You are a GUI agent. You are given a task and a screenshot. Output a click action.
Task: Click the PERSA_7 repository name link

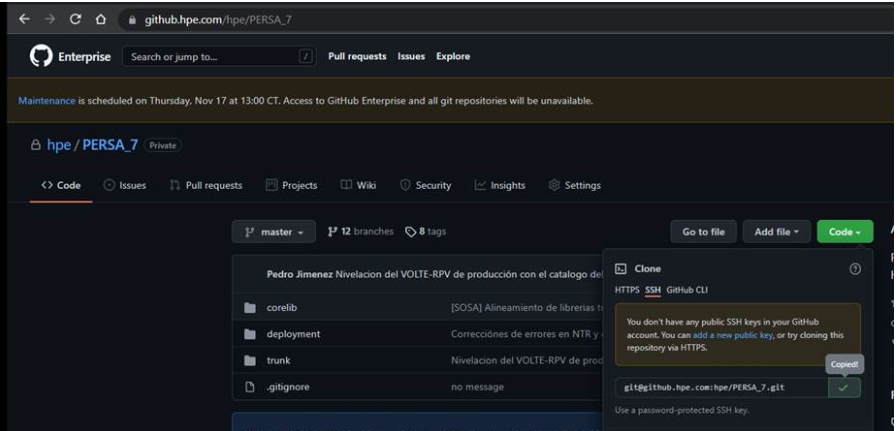click(x=110, y=145)
